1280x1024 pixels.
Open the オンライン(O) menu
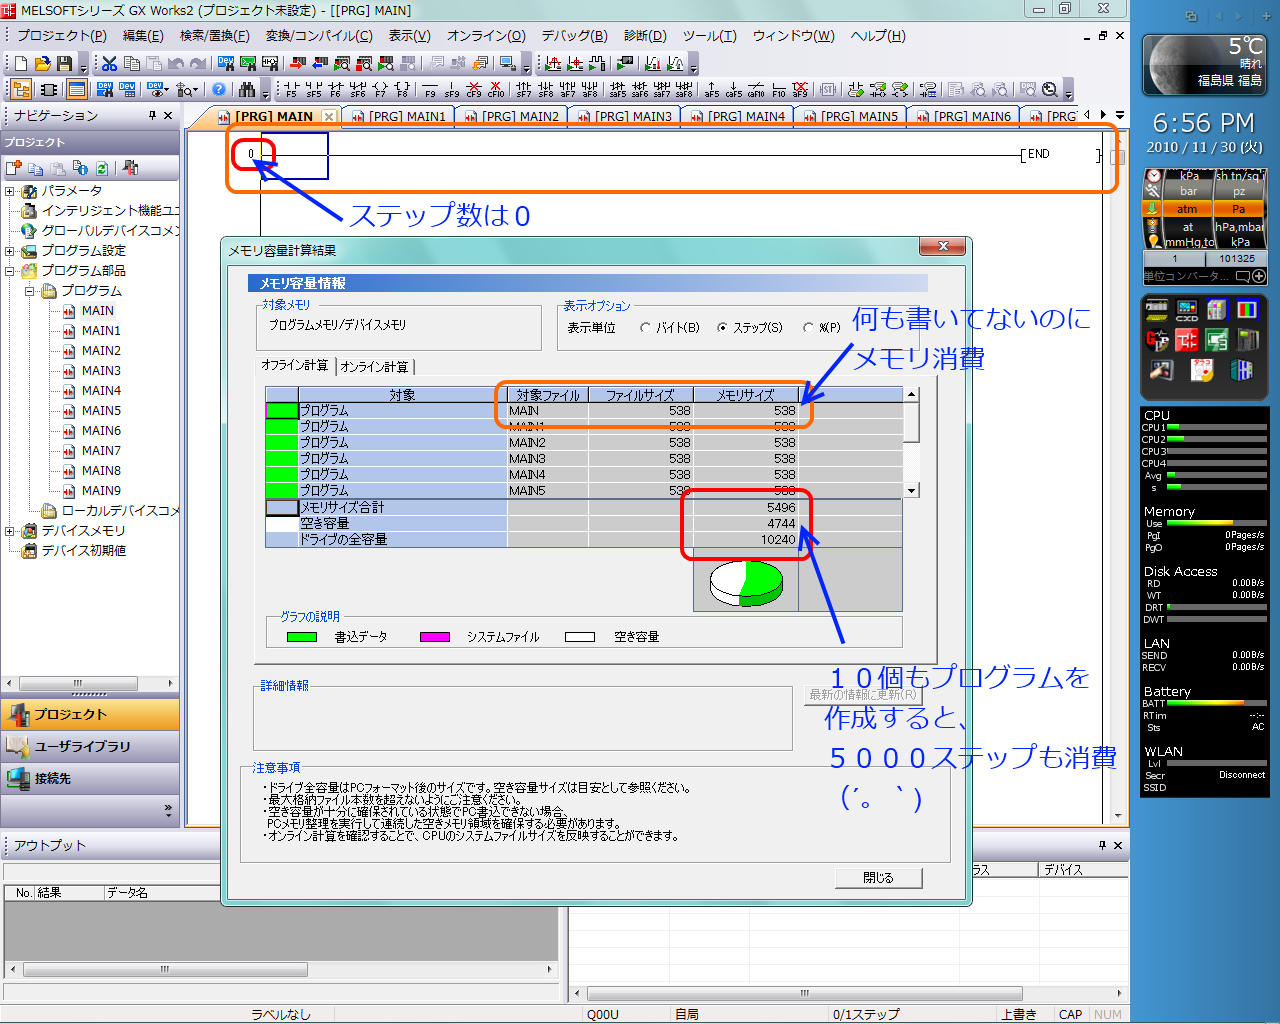pos(486,36)
